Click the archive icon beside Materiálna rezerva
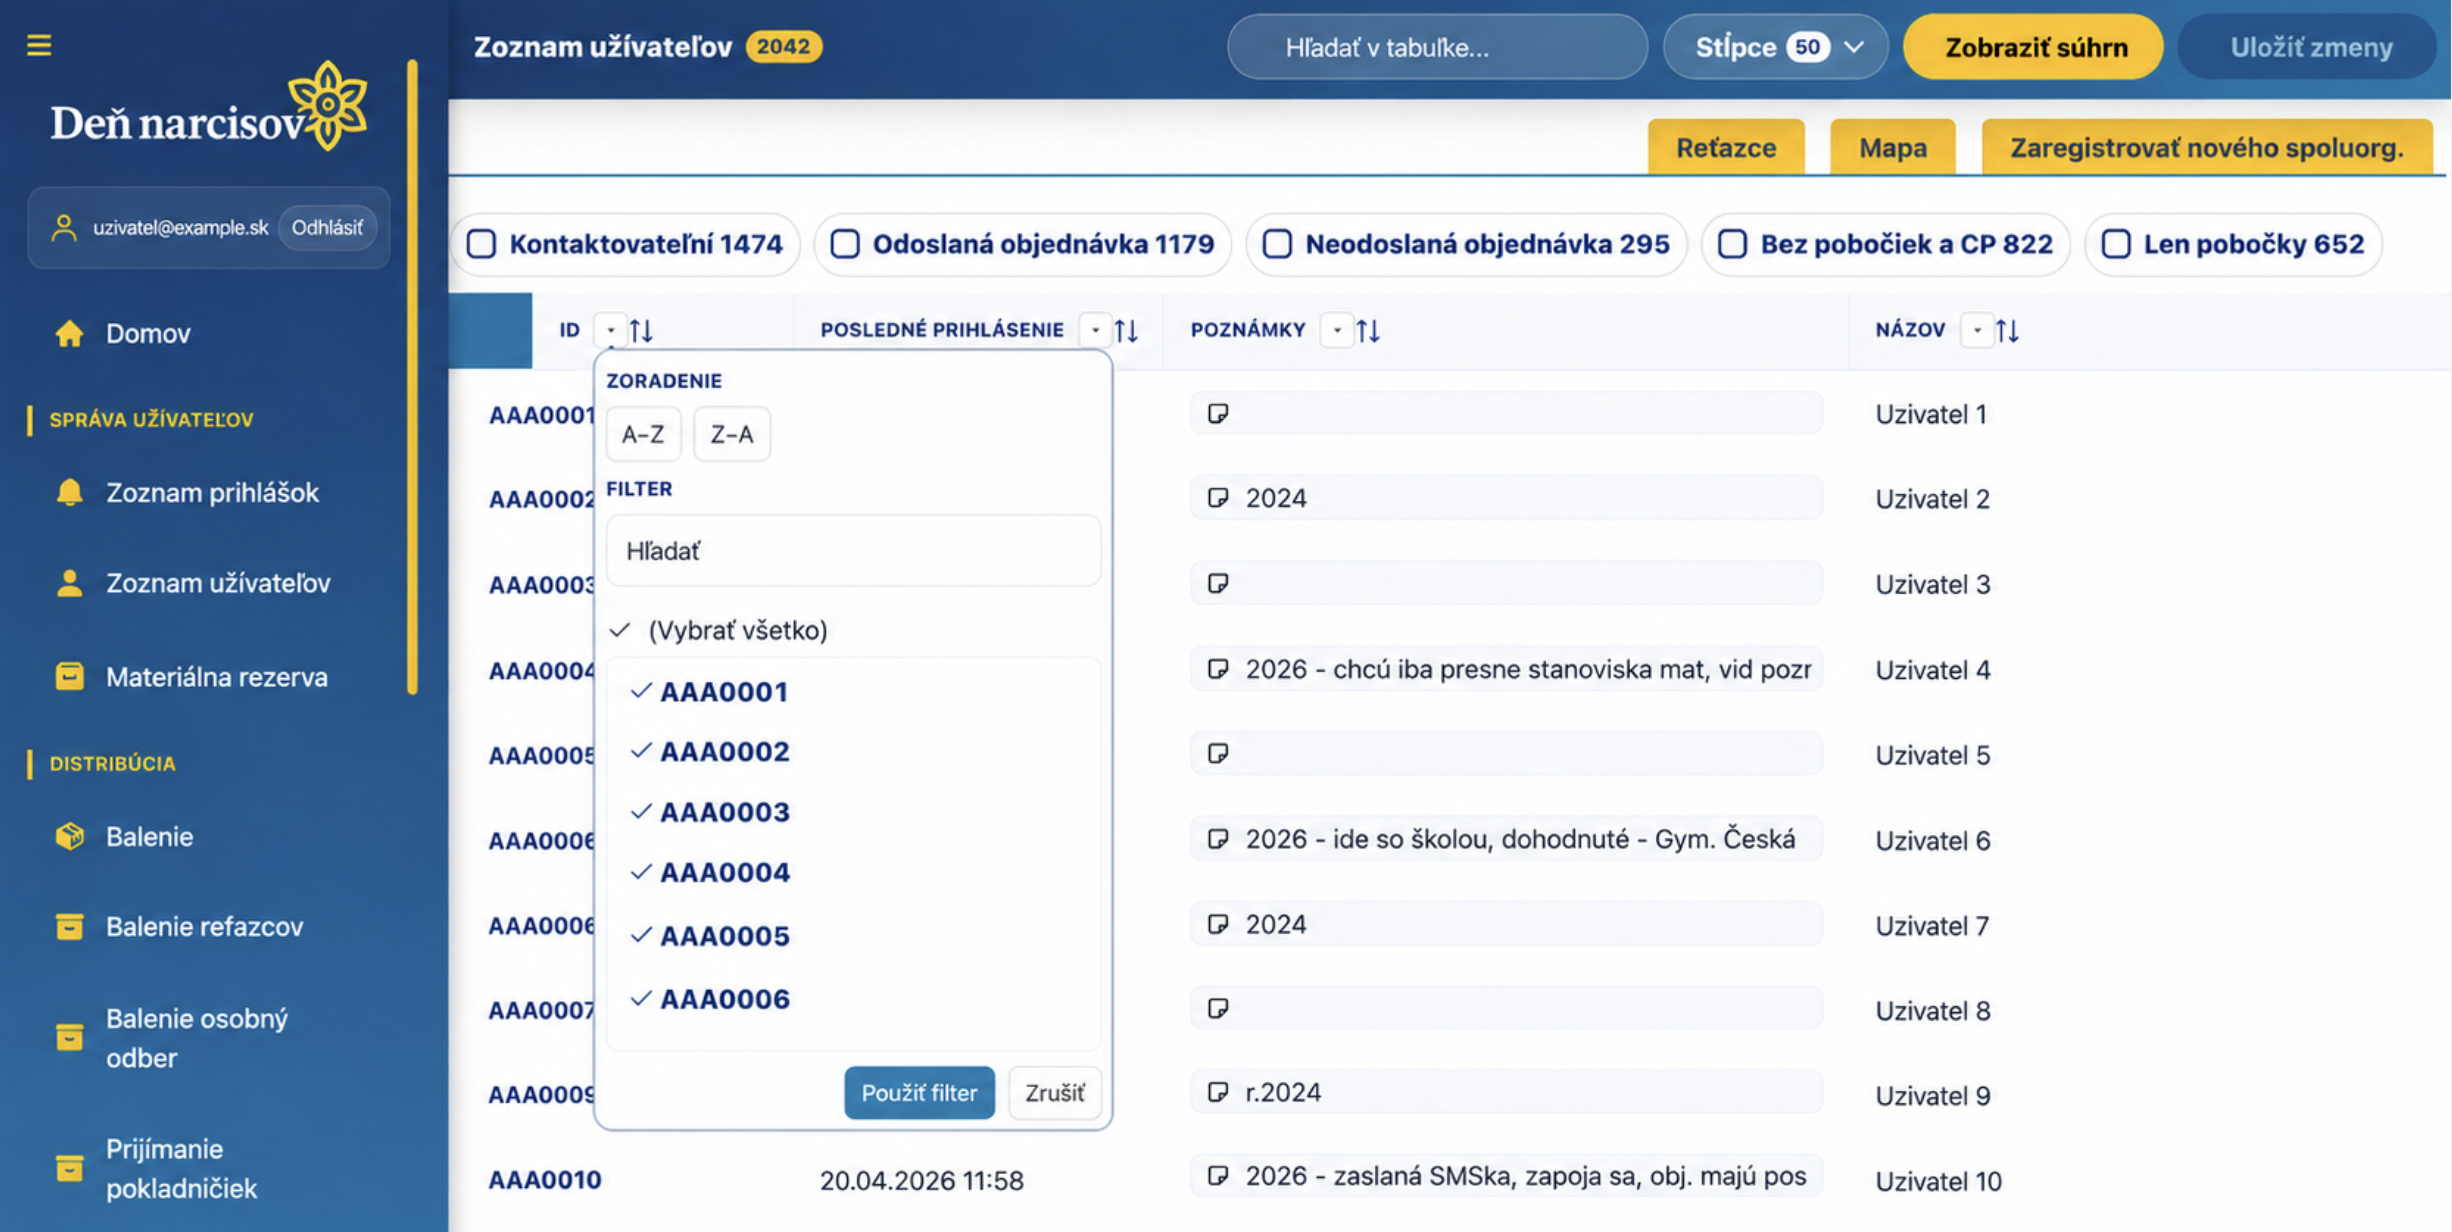The height and width of the screenshot is (1232, 2452). point(69,676)
